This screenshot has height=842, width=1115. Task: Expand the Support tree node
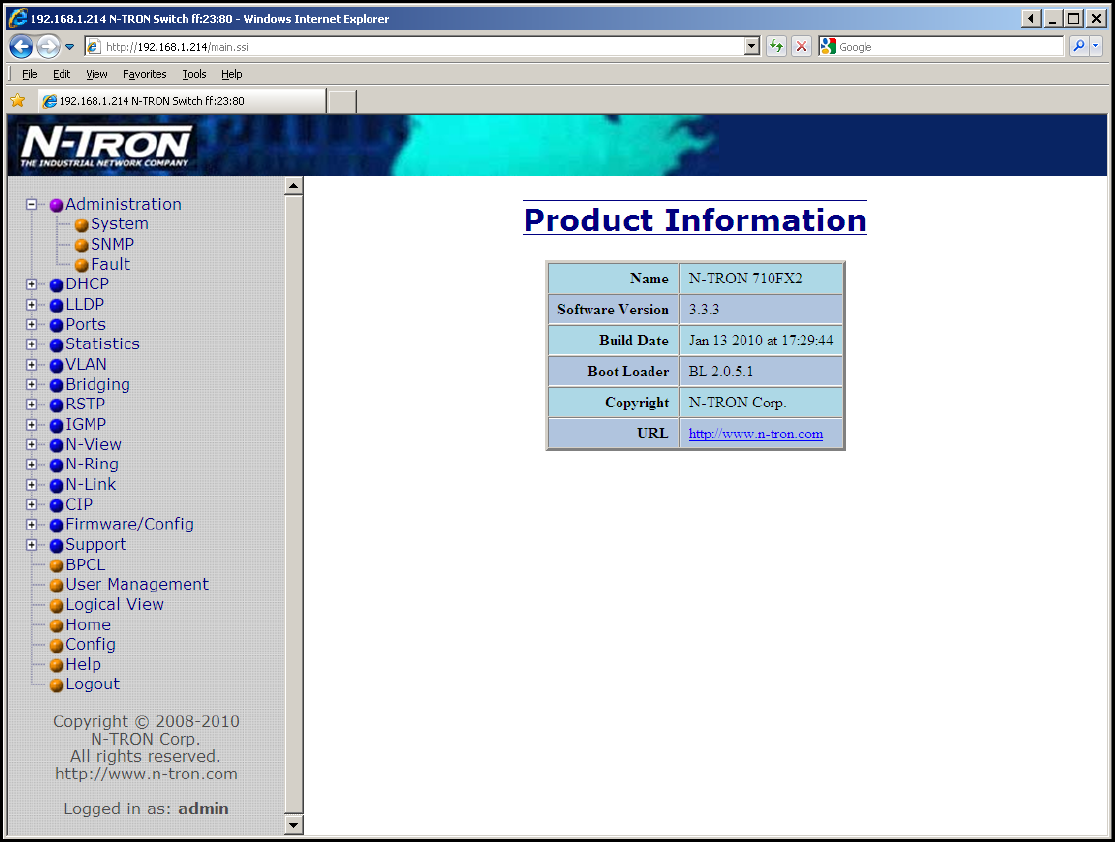pos(31,545)
